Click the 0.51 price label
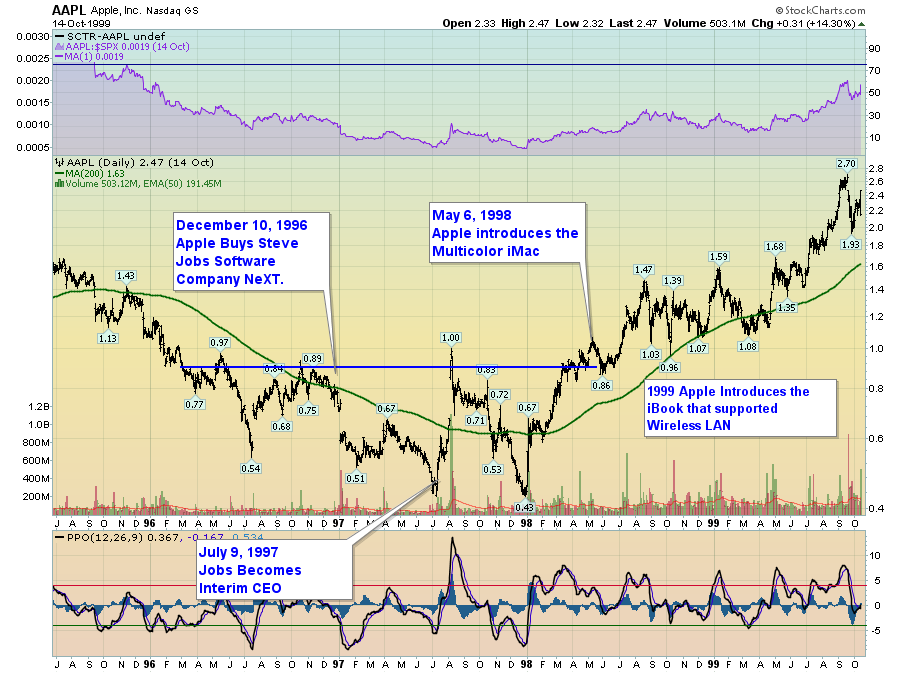 tap(355, 478)
